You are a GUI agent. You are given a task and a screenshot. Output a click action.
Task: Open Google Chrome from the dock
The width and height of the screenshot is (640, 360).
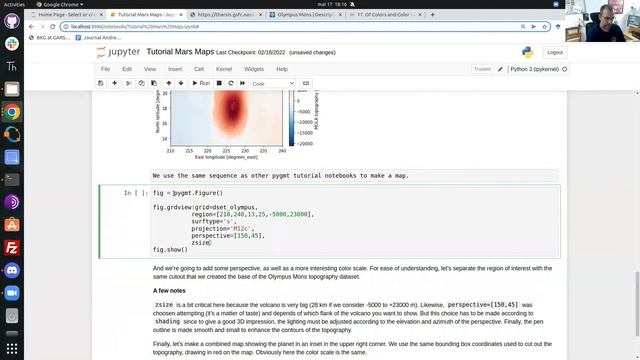12,112
